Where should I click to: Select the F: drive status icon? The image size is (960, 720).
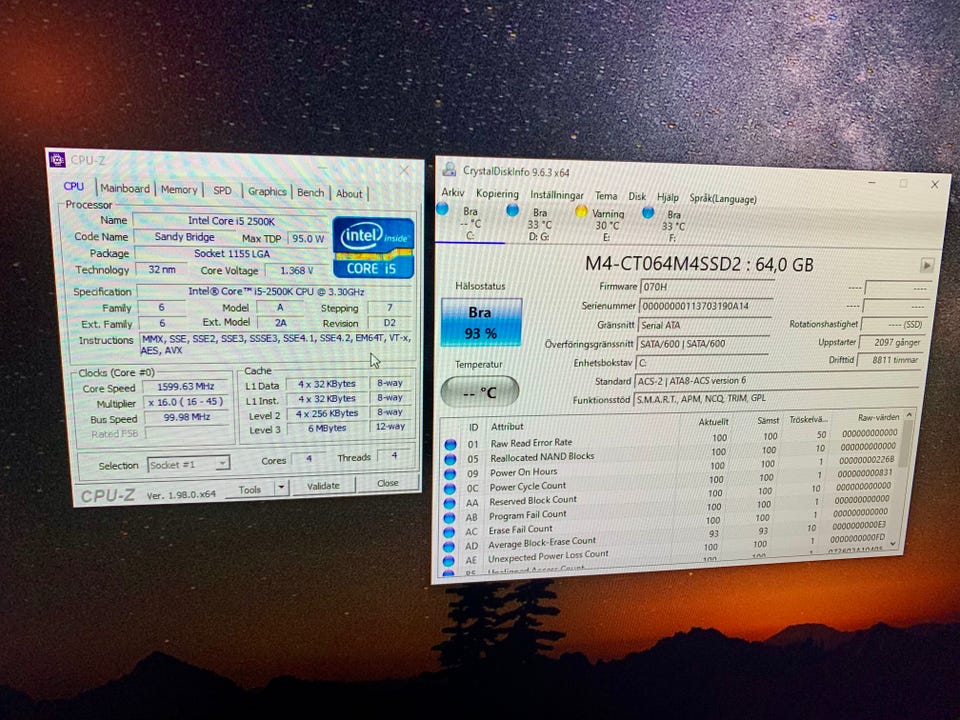point(648,212)
